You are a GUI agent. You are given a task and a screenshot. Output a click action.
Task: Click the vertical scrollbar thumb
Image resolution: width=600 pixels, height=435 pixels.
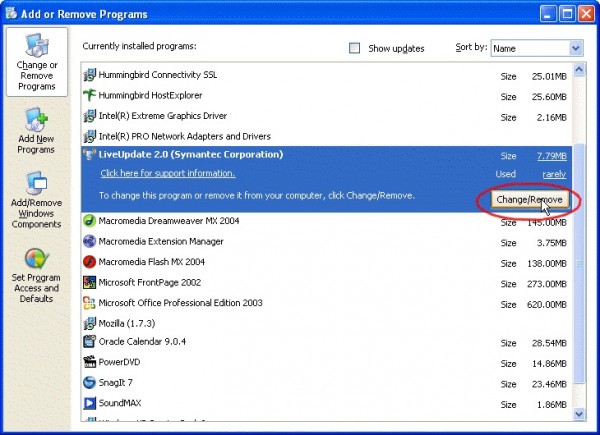[x=579, y=263]
